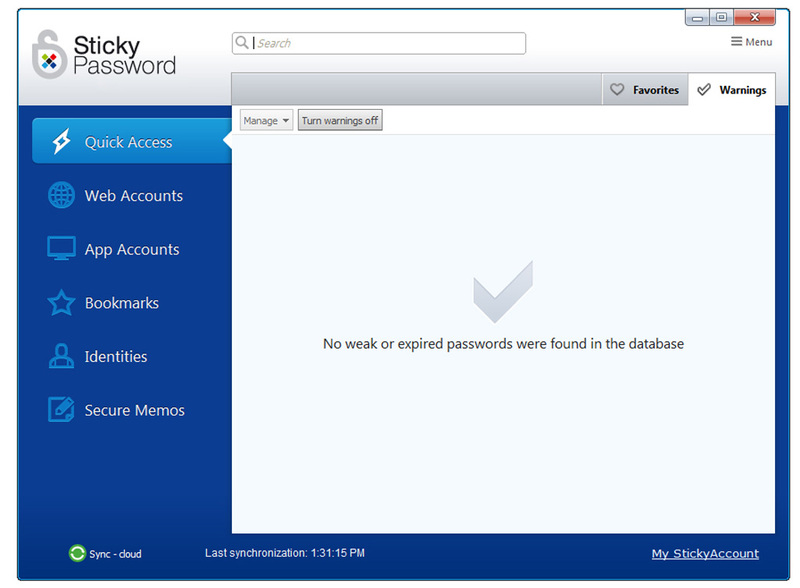Image resolution: width=800 pixels, height=588 pixels.
Task: Select the Quick Access section
Action: [x=132, y=141]
